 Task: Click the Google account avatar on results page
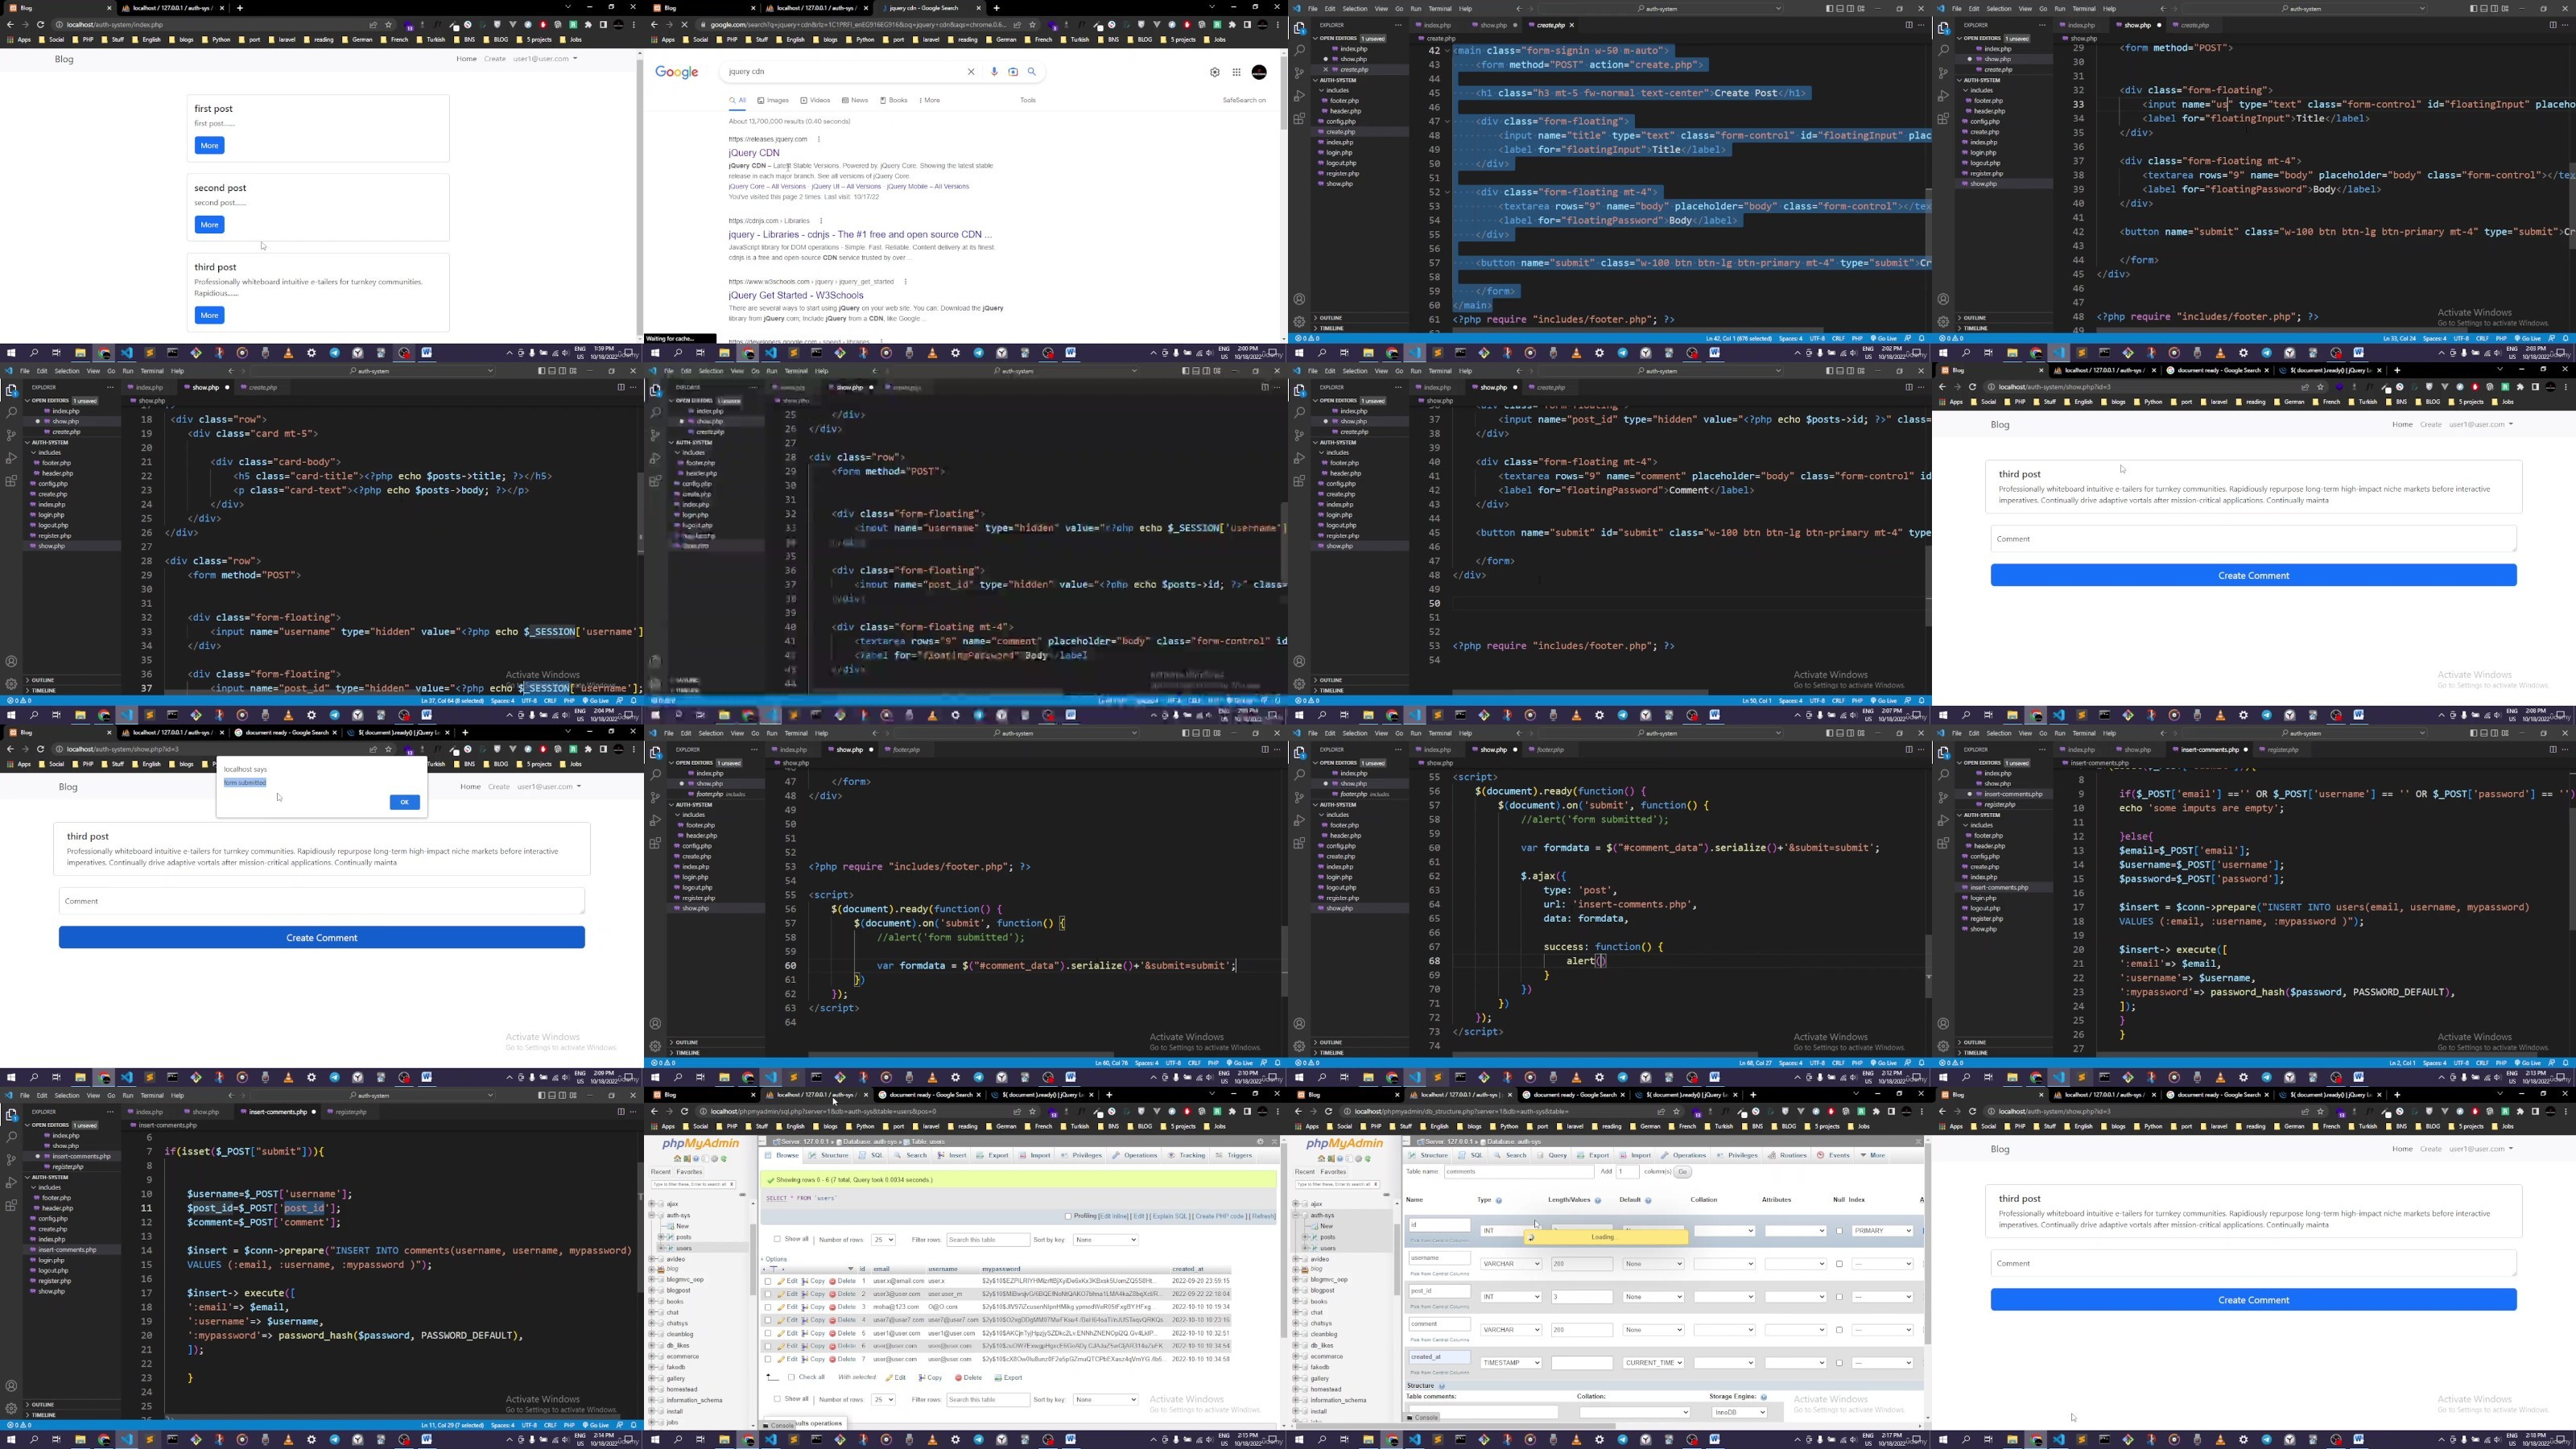pyautogui.click(x=1259, y=72)
